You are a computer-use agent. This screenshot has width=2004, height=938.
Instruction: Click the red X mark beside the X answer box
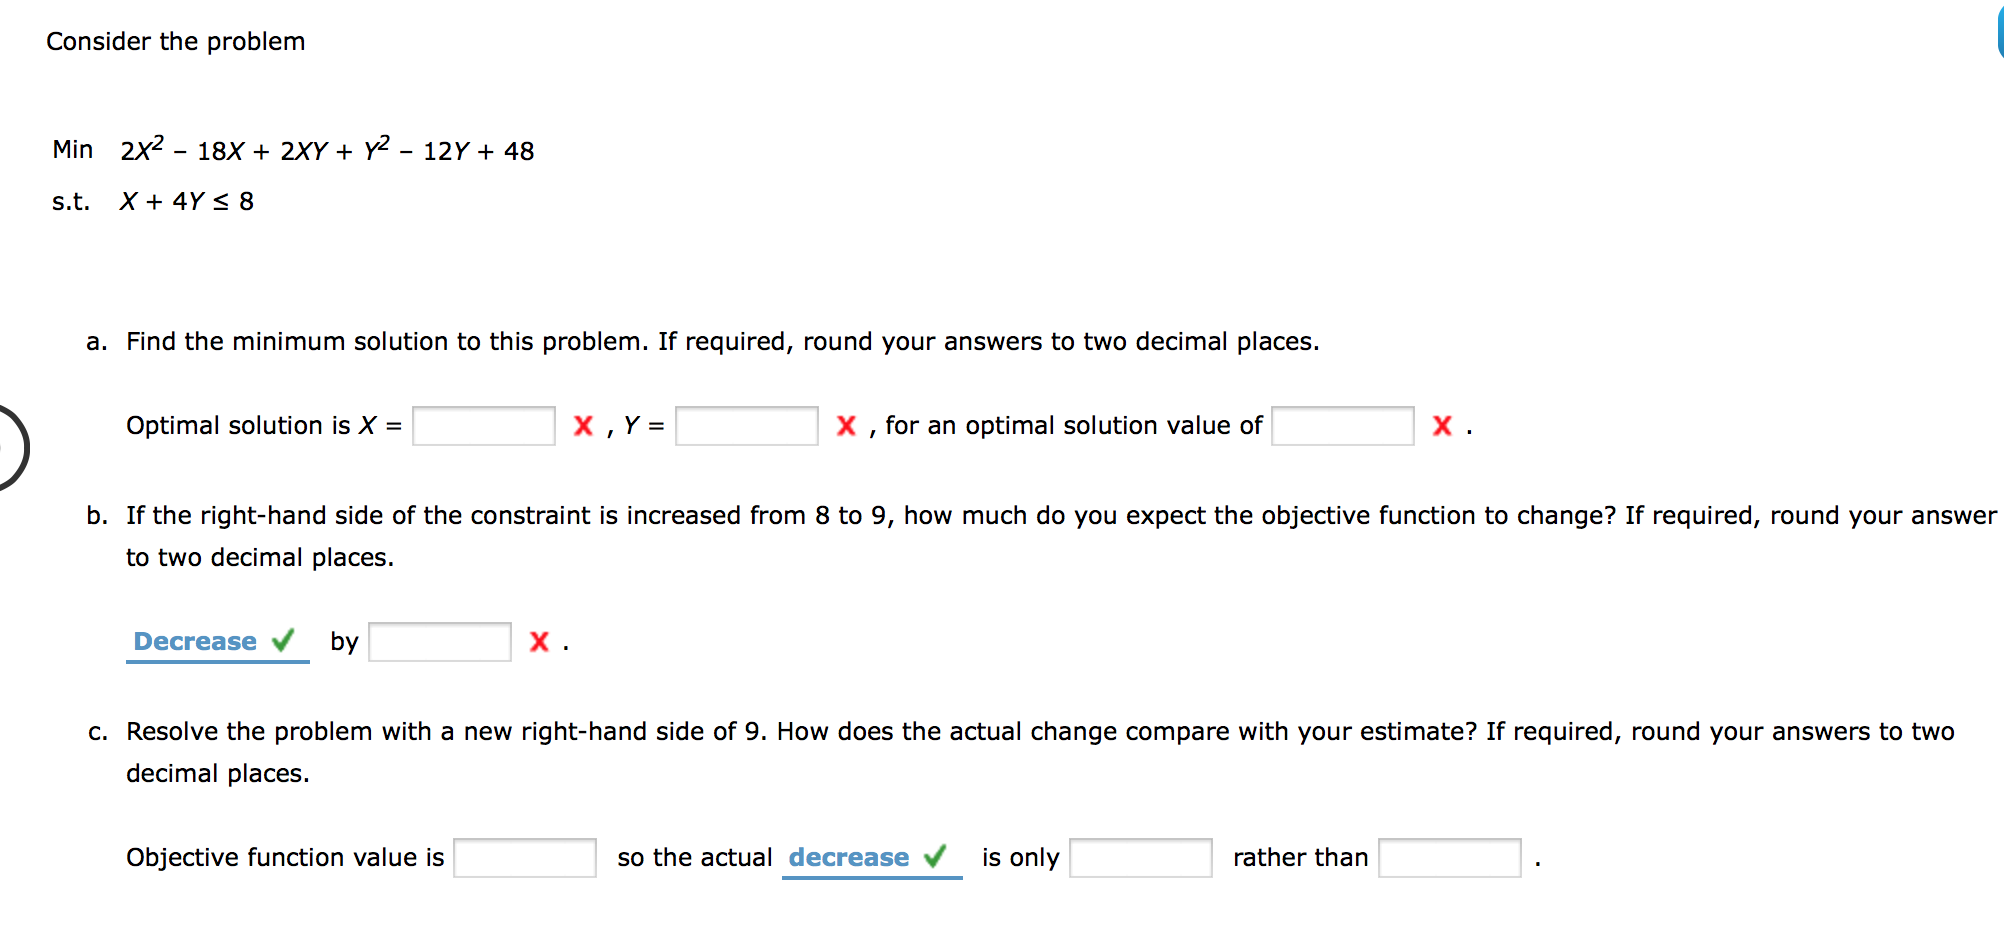tap(583, 426)
